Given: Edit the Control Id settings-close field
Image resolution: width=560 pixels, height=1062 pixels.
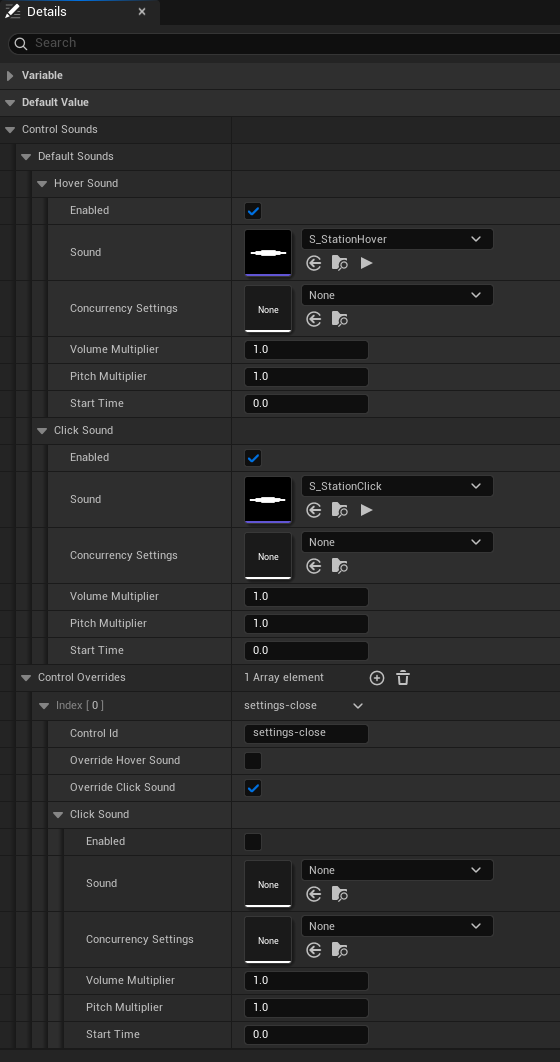Looking at the screenshot, I should pos(306,734).
